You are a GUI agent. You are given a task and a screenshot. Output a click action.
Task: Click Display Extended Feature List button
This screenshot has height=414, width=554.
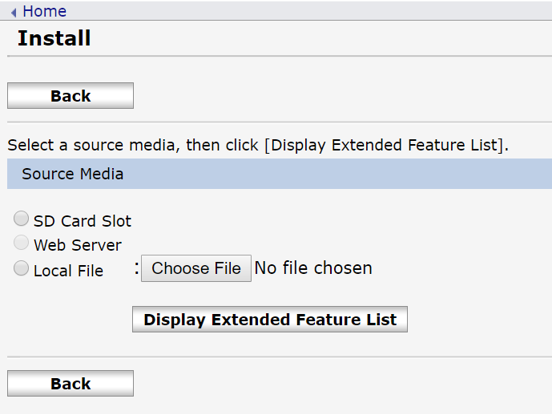point(270,319)
